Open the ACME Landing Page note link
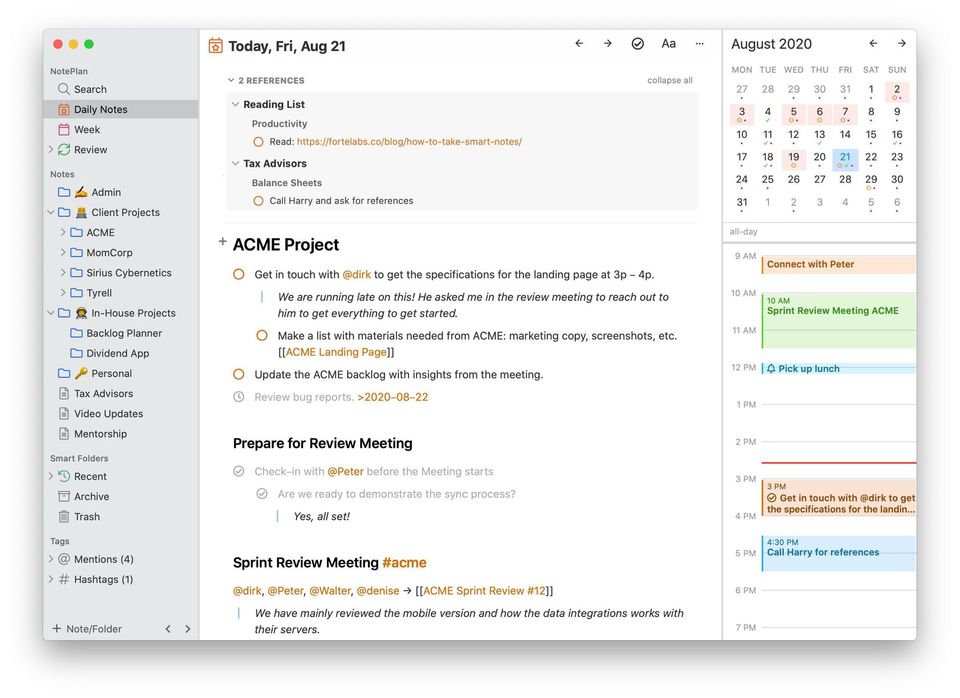The height and width of the screenshot is (698, 960). (x=336, y=352)
